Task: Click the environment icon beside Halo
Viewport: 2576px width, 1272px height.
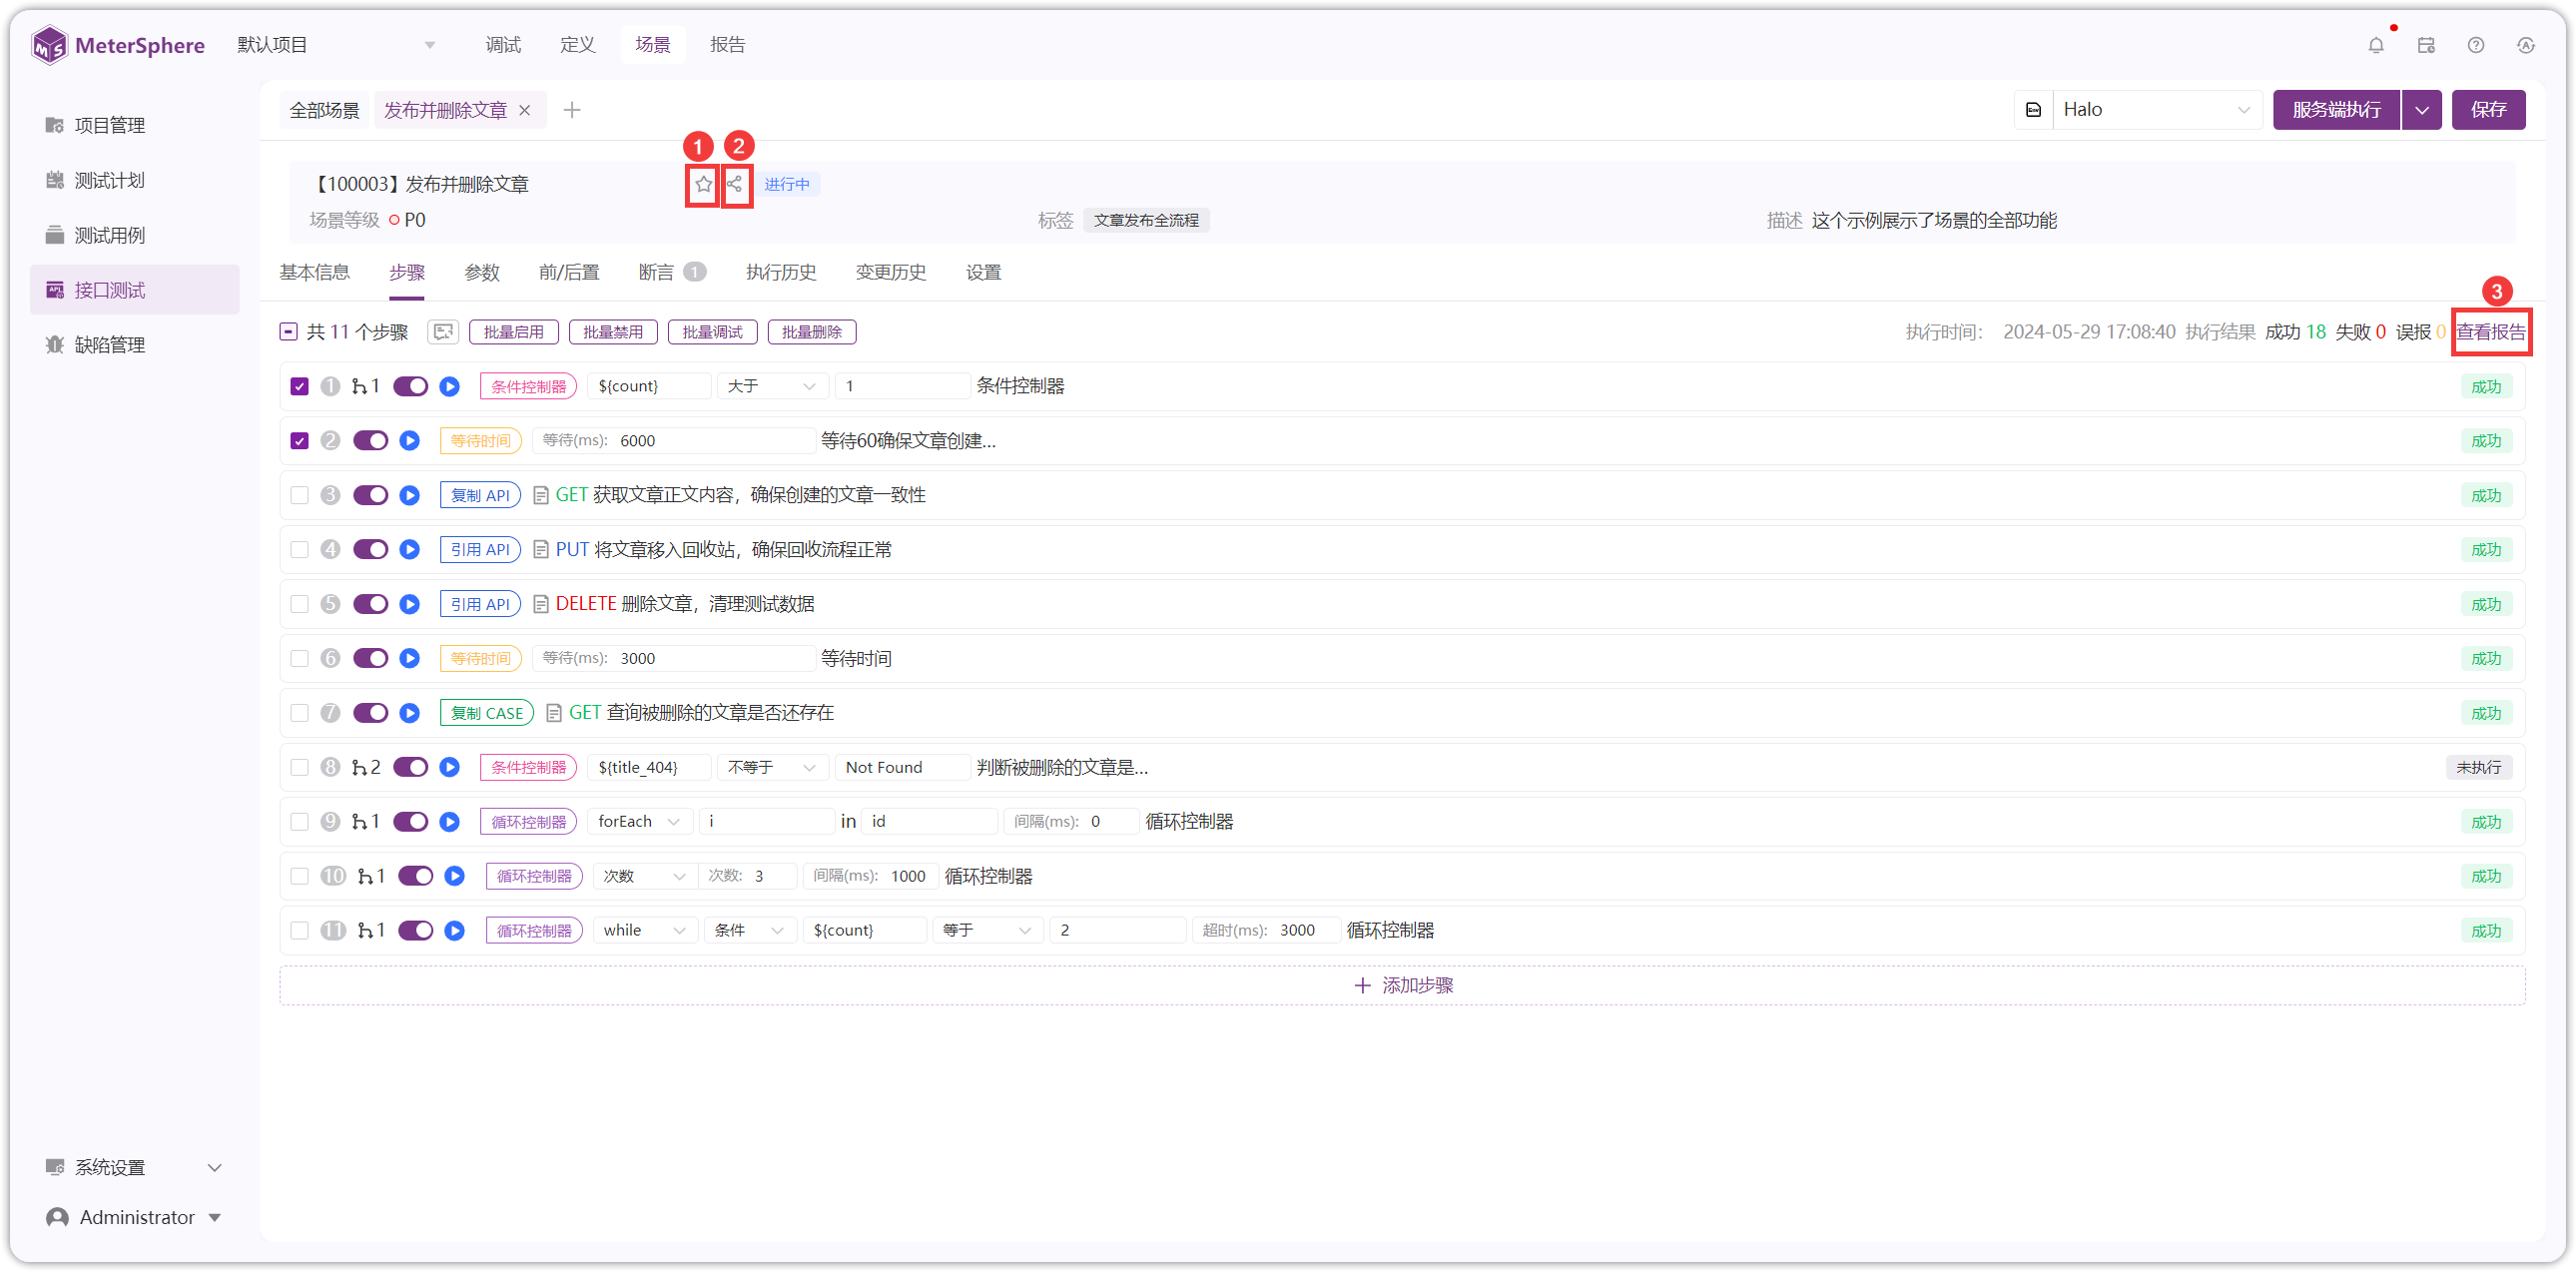Action: pos(2034,110)
